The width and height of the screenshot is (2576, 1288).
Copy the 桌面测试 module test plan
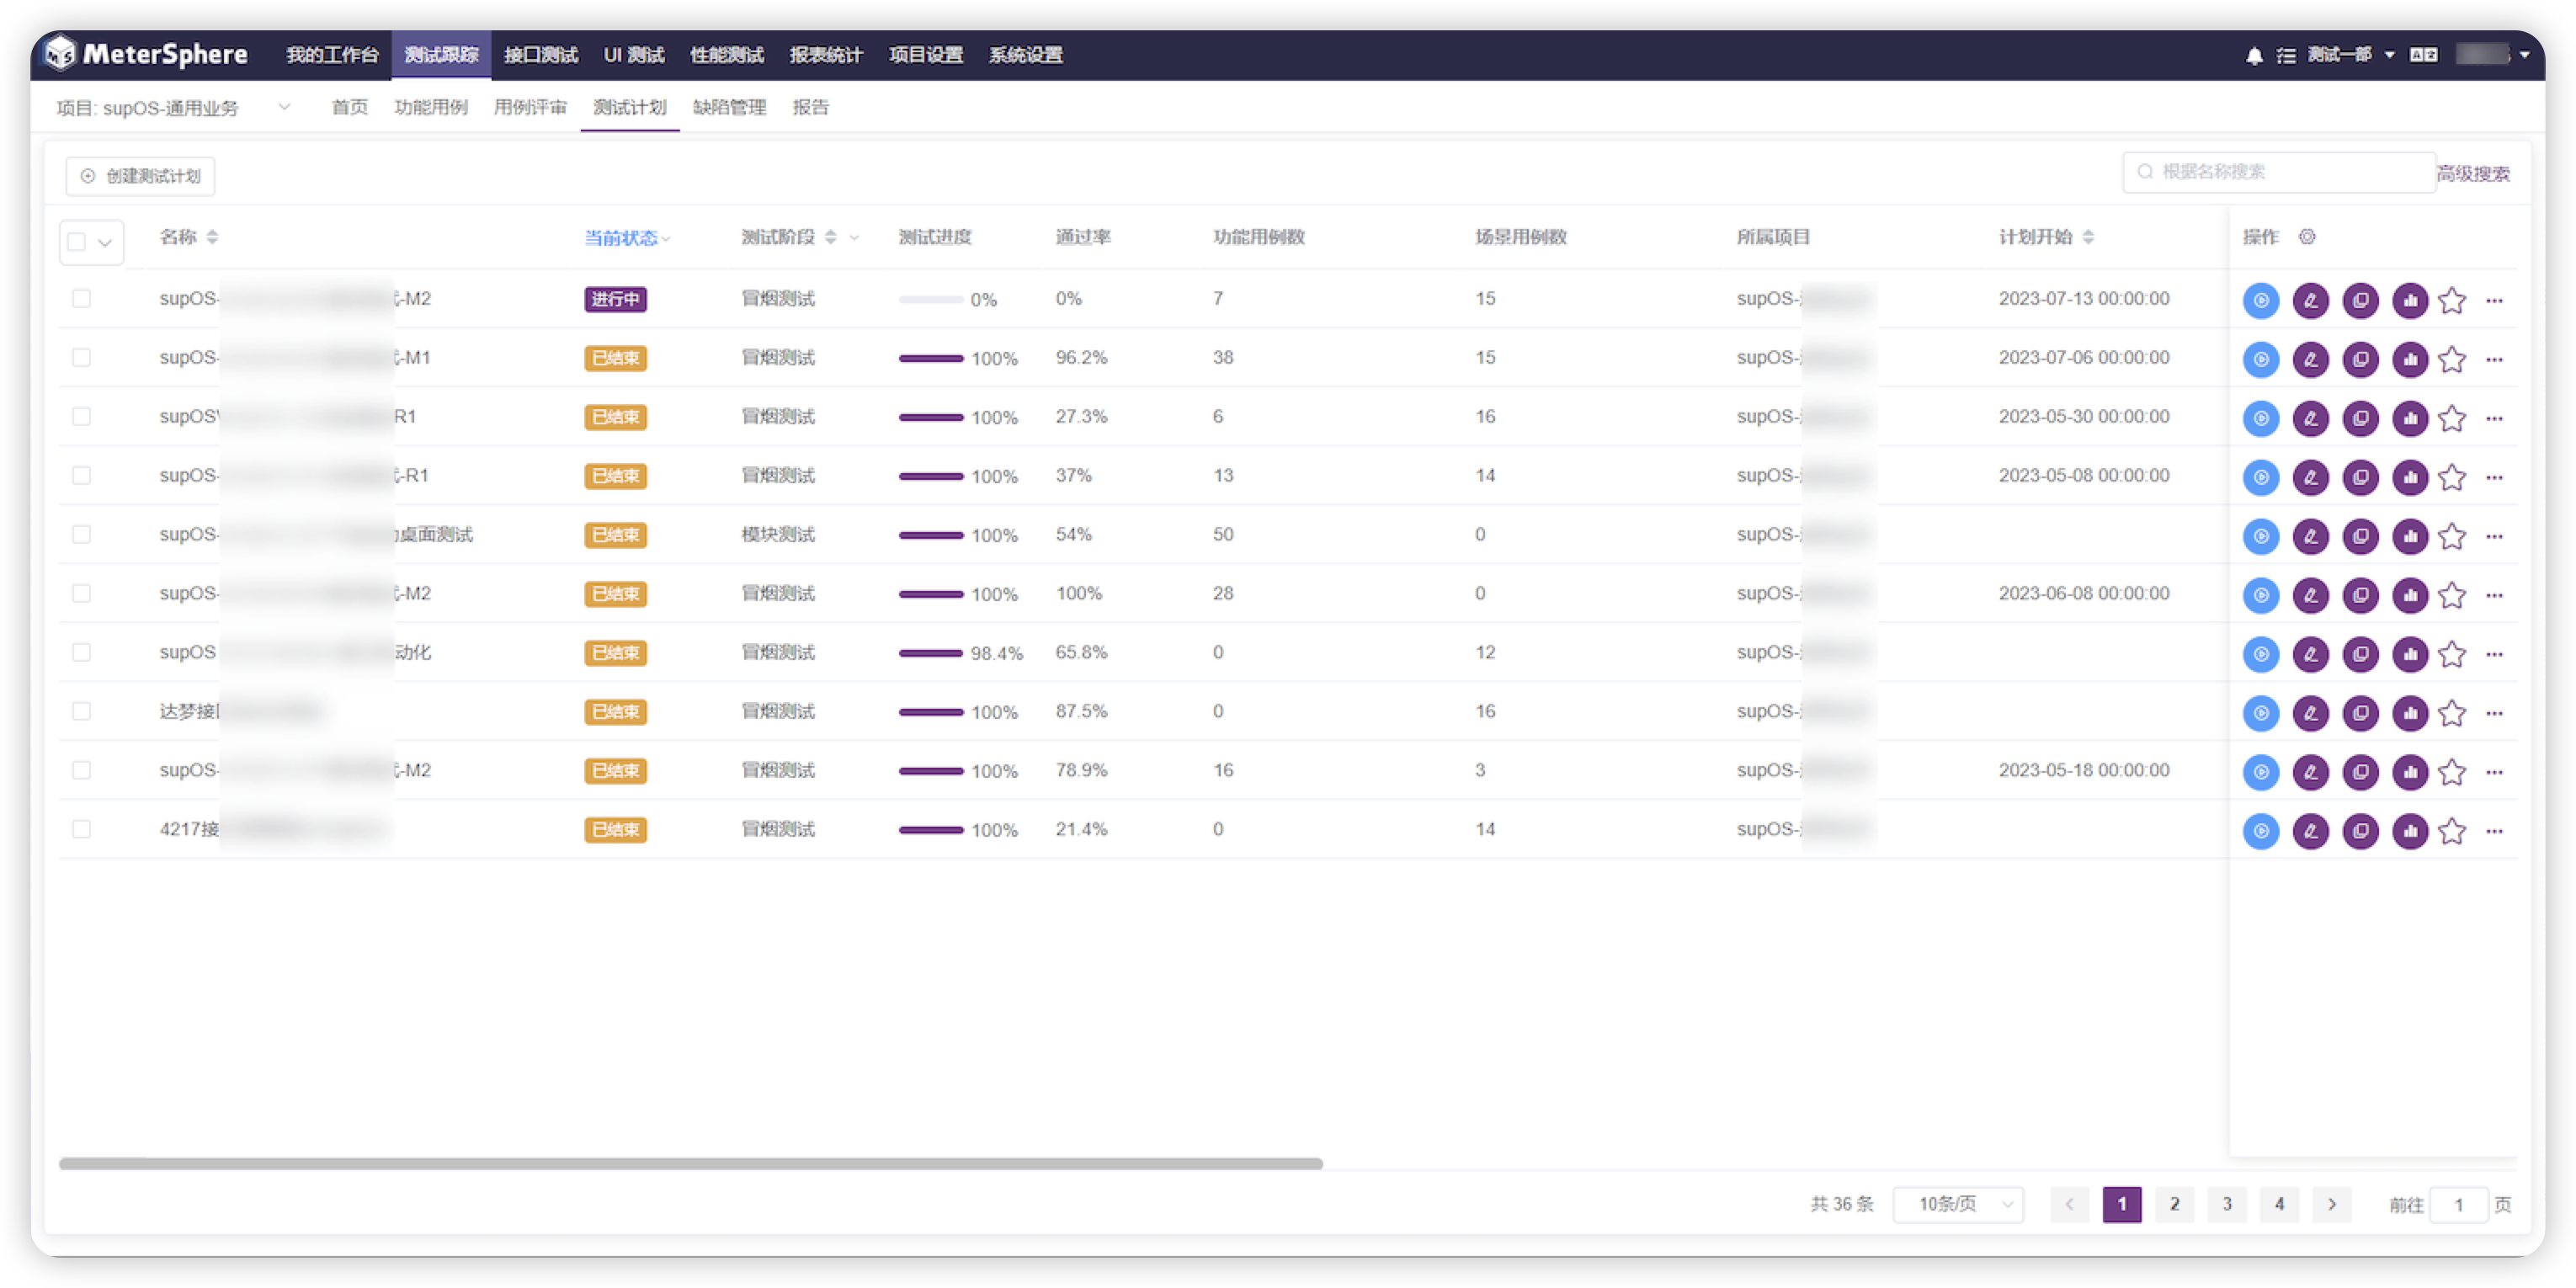(x=2361, y=536)
